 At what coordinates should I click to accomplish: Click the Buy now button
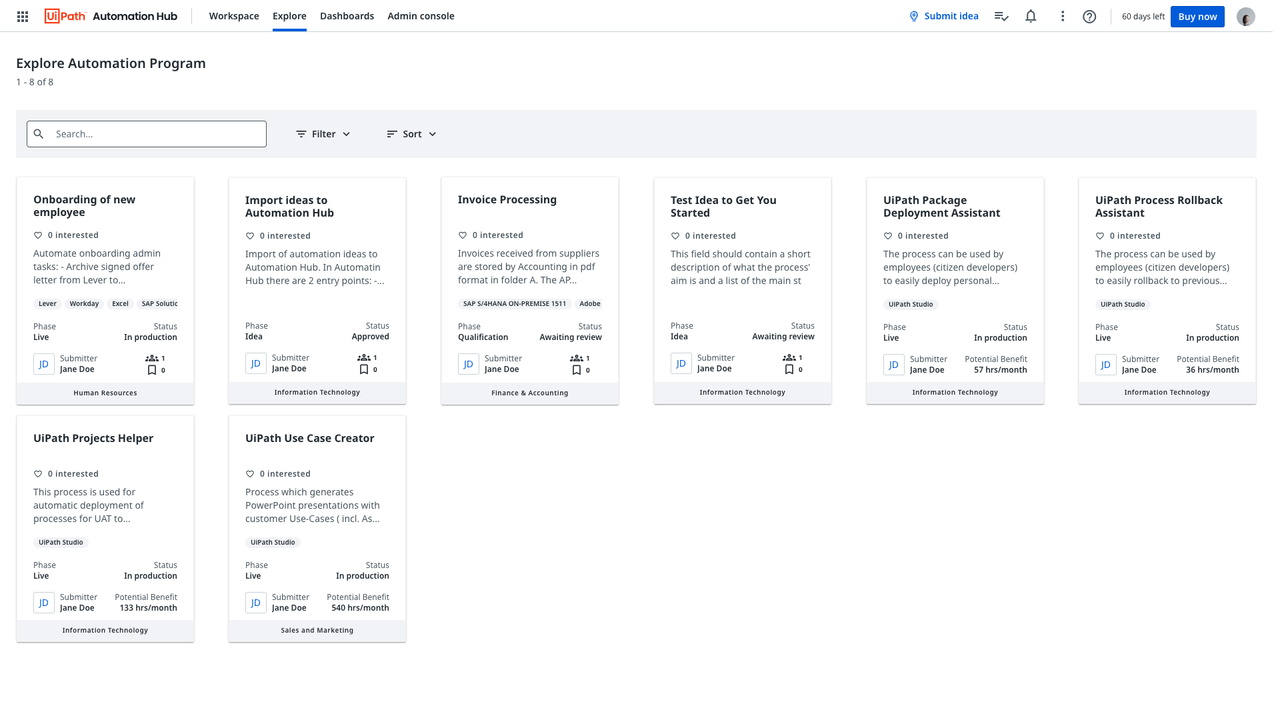click(1197, 16)
